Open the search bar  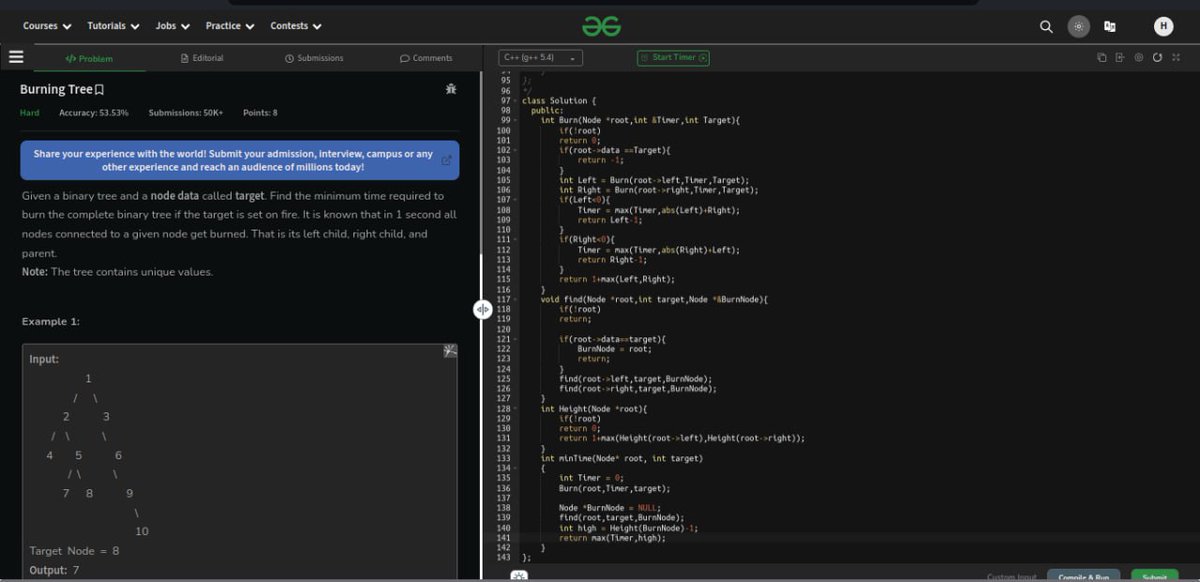(x=1045, y=26)
